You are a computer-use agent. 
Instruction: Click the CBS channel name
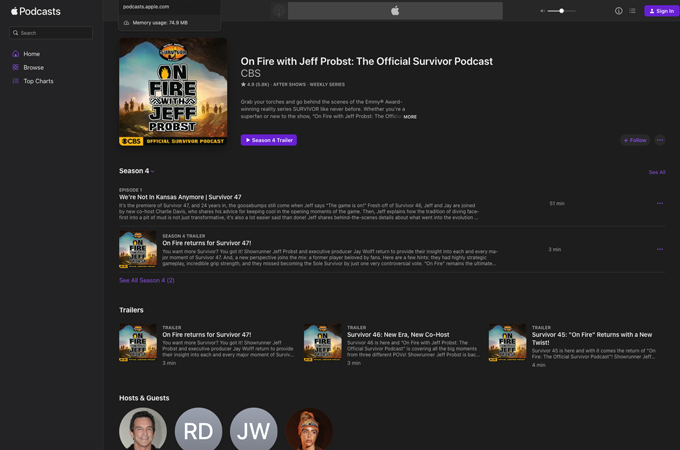click(251, 73)
